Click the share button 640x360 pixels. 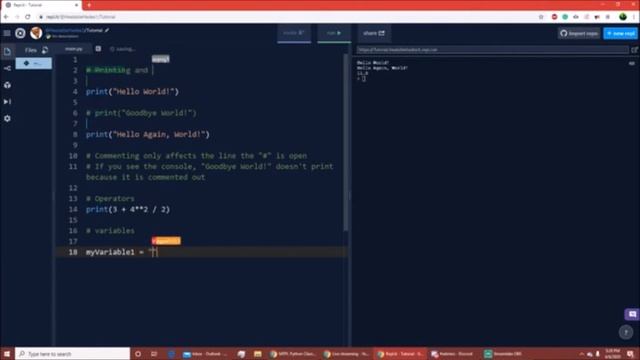tap(374, 33)
